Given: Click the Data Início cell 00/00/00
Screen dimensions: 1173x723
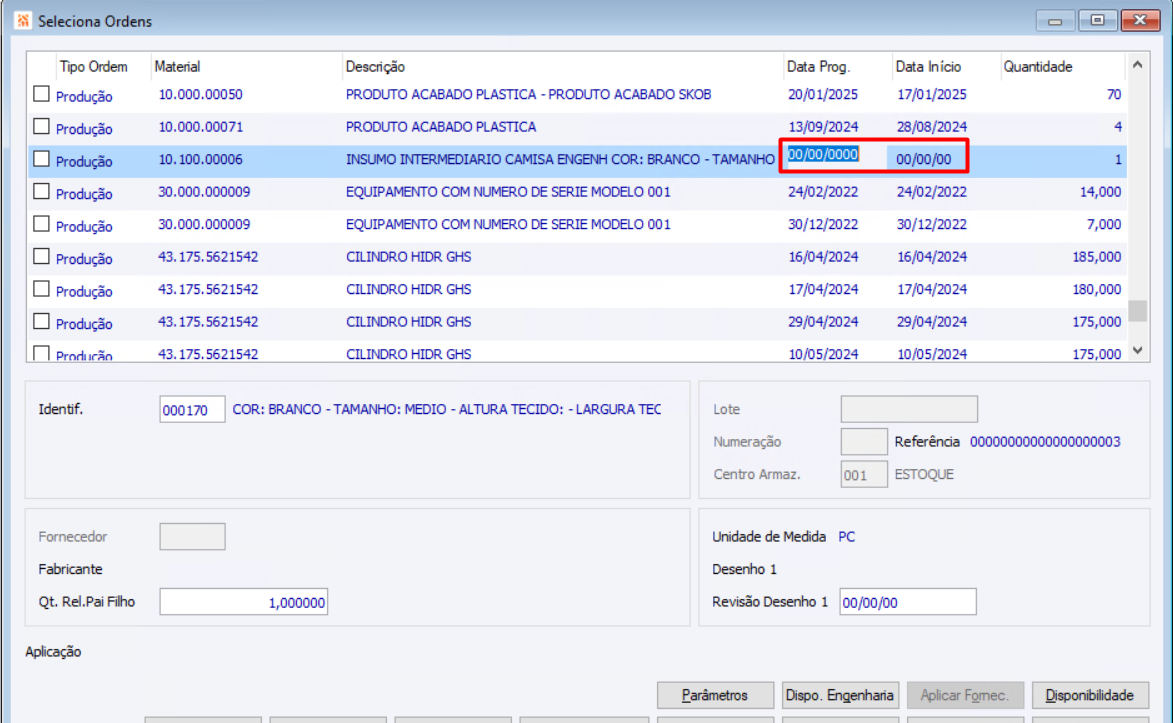Looking at the screenshot, I should (x=924, y=159).
